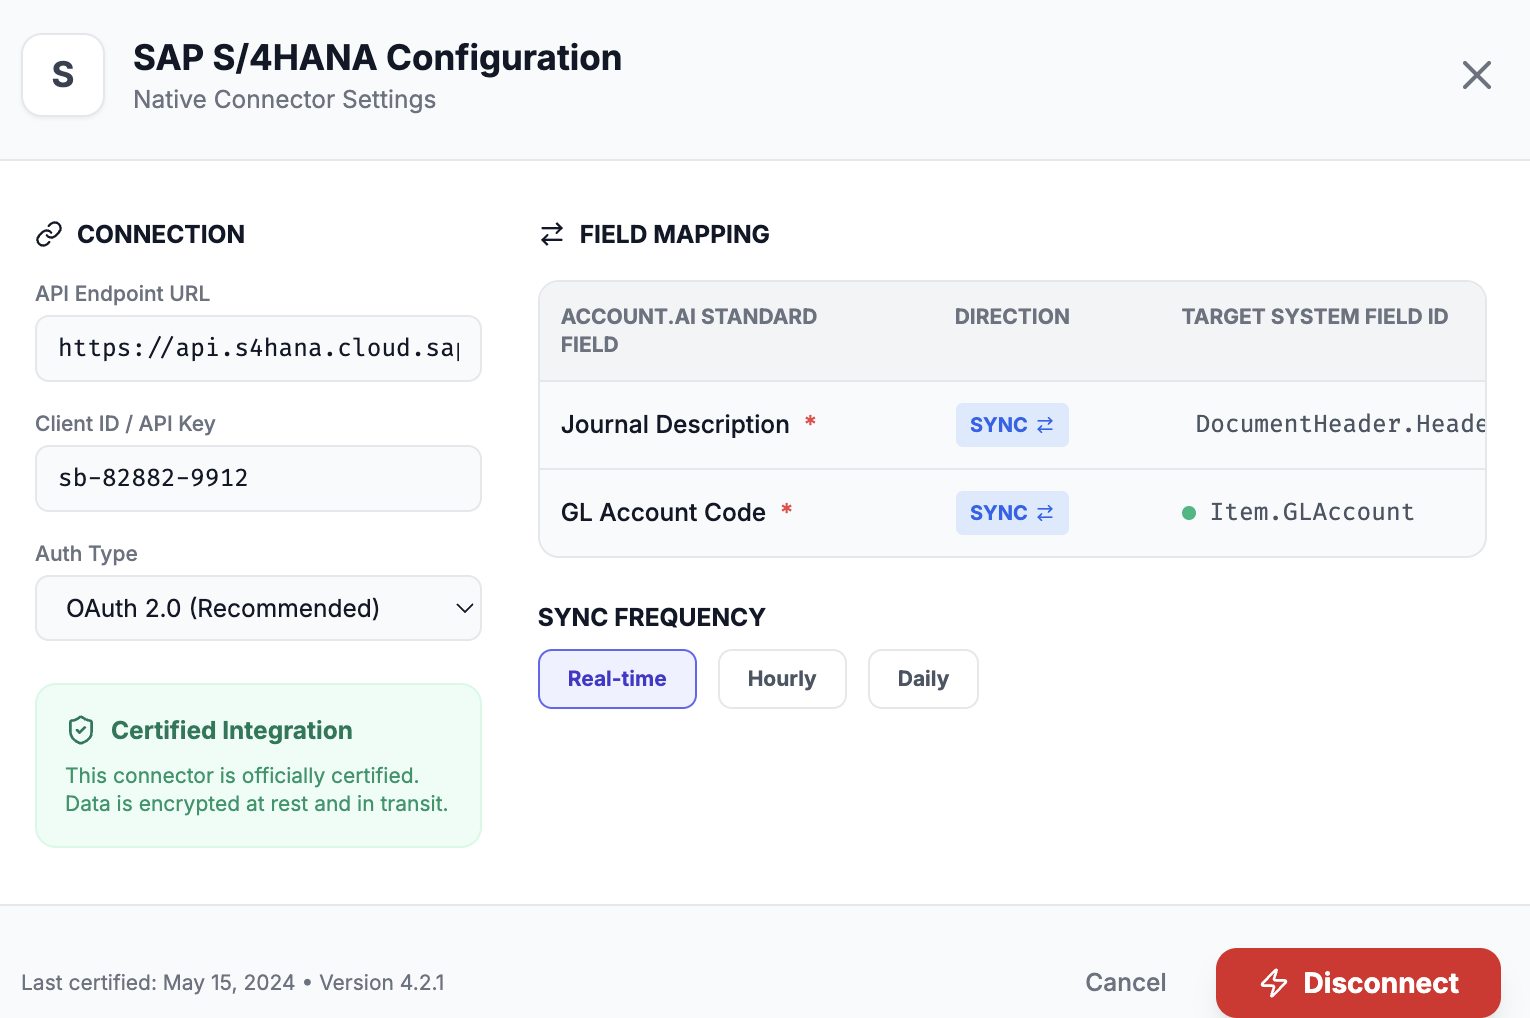
Task: Select Daily sync frequency
Action: (x=922, y=679)
